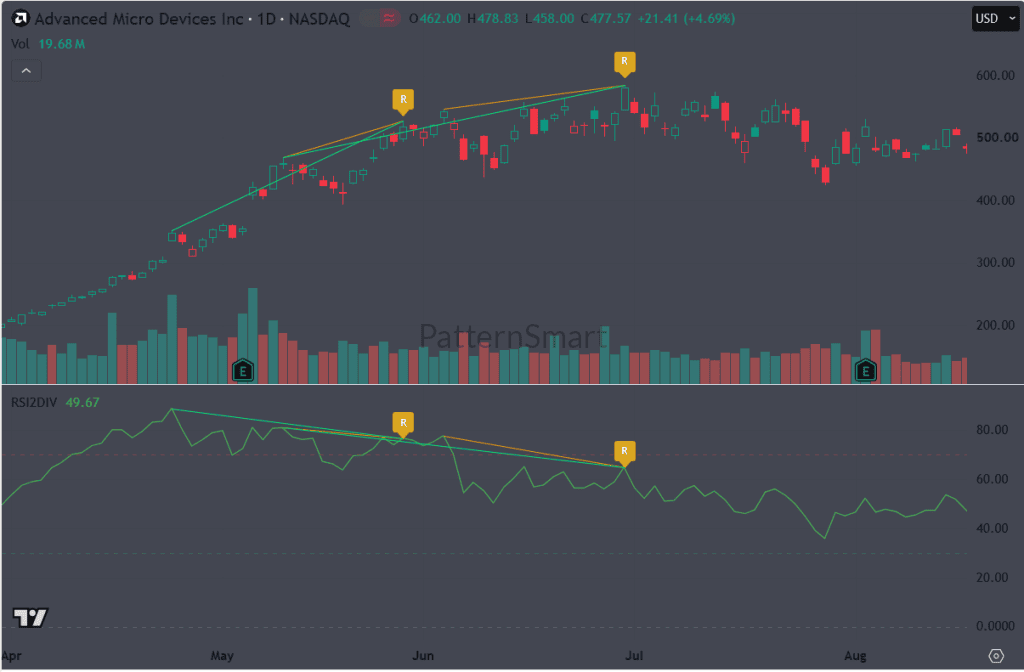The image size is (1024, 672).
Task: Click the earlier R marker on the RSI2DIV pane
Action: [x=403, y=423]
